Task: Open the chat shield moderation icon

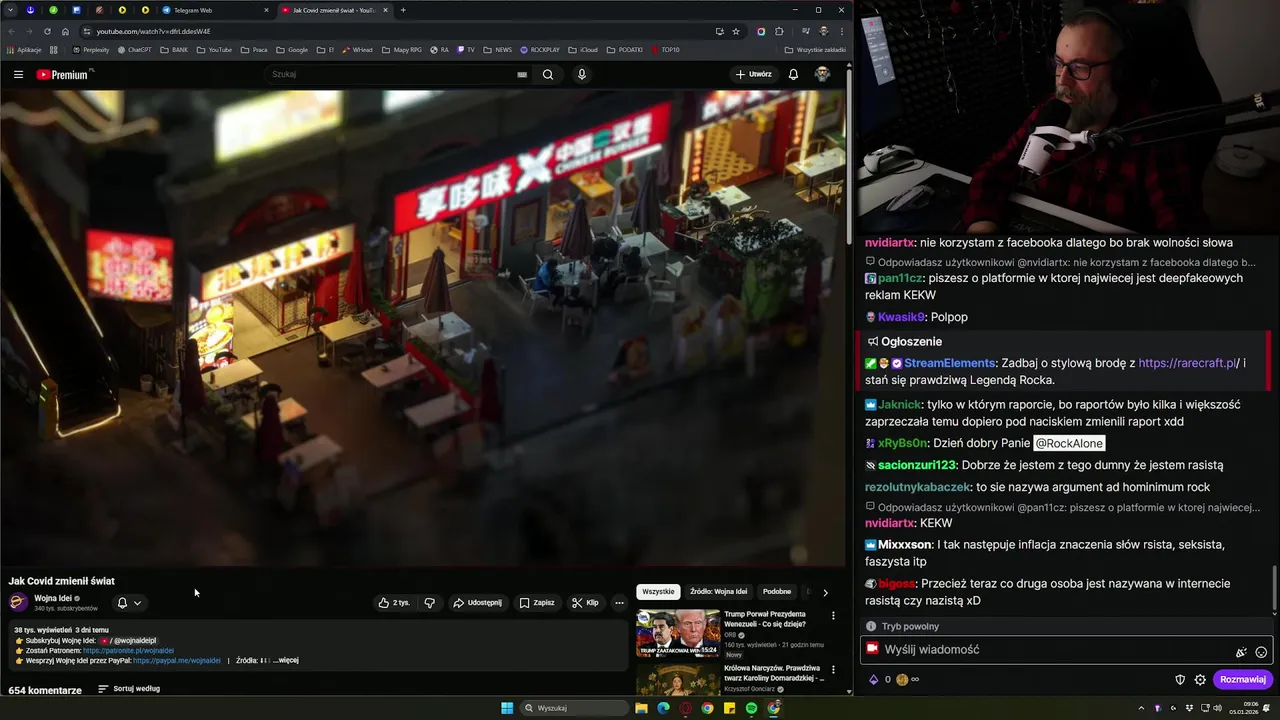Action: pos(1180,680)
